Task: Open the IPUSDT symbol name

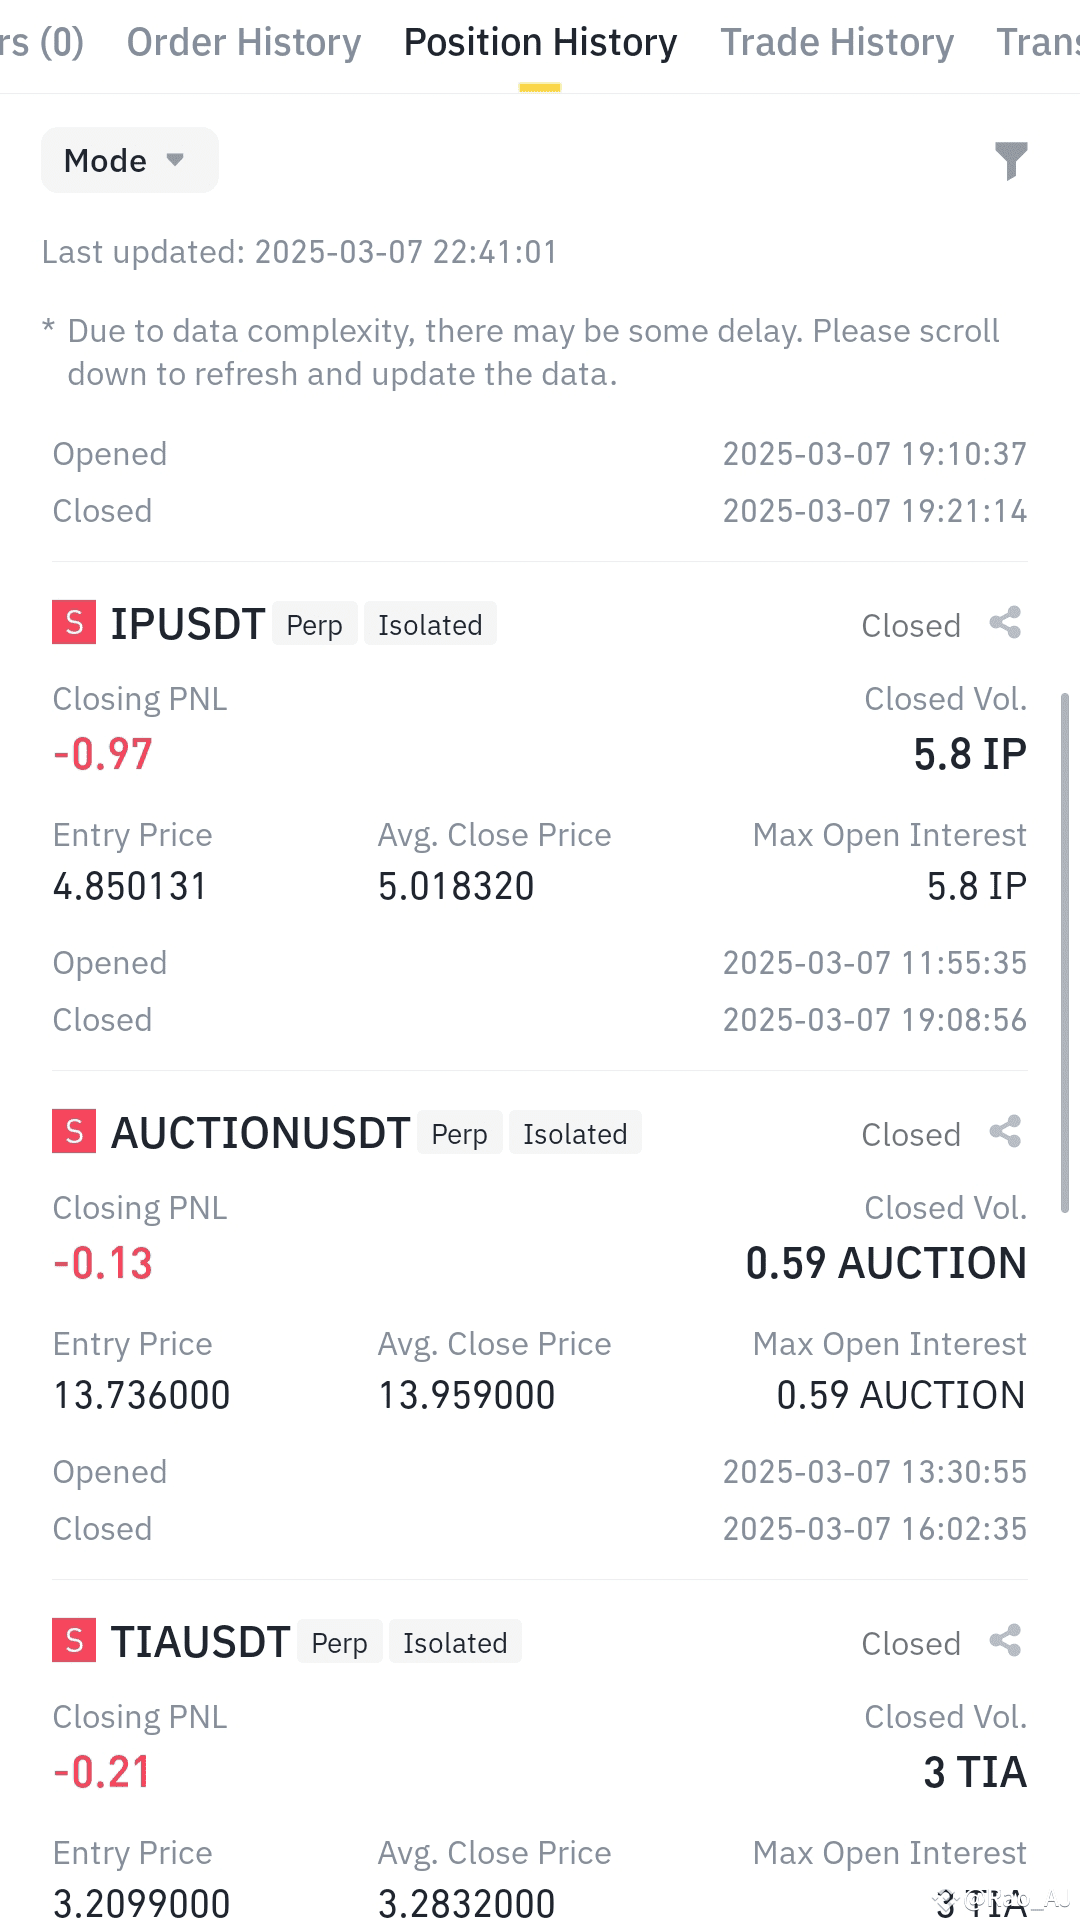Action: [188, 624]
